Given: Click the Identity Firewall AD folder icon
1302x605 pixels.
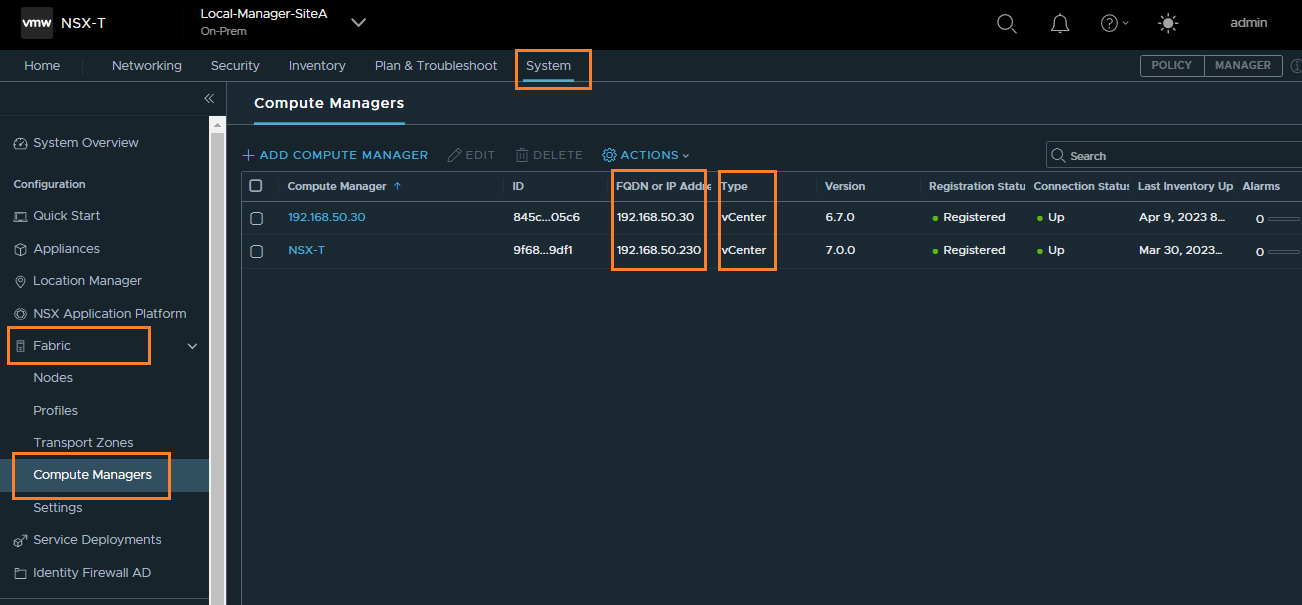Looking at the screenshot, I should [20, 574].
